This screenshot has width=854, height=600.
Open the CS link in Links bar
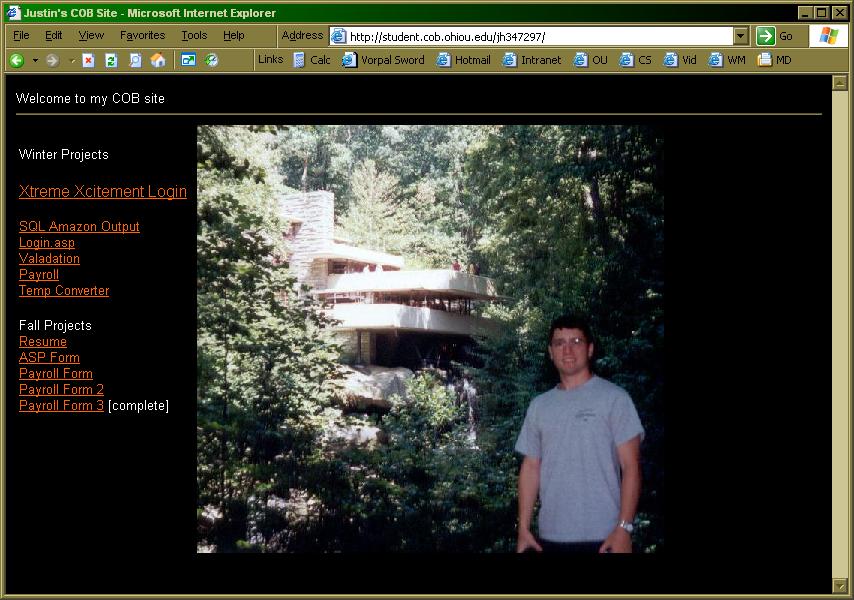click(636, 60)
